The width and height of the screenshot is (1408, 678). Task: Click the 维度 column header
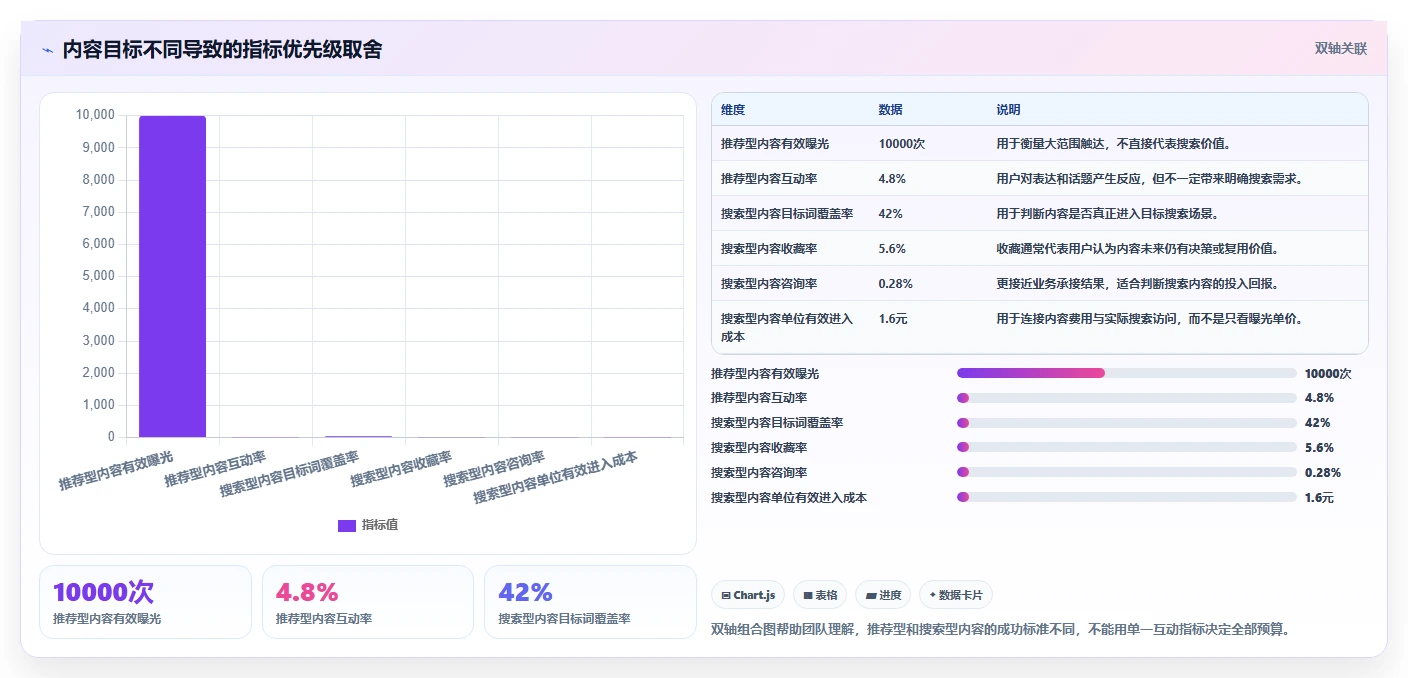[x=733, y=110]
